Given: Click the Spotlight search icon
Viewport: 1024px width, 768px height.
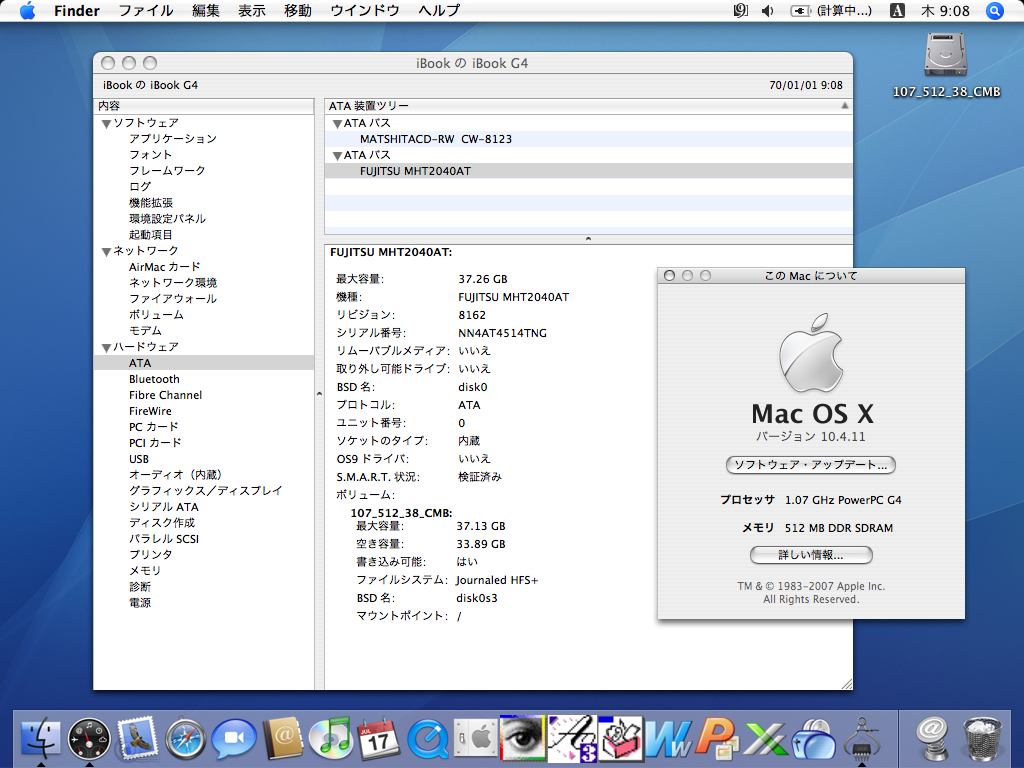Looking at the screenshot, I should (x=995, y=11).
